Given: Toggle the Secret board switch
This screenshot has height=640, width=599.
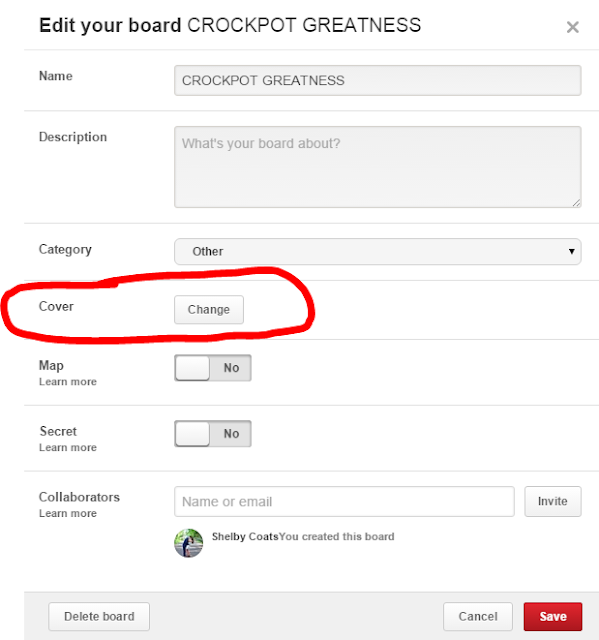Looking at the screenshot, I should point(213,433).
